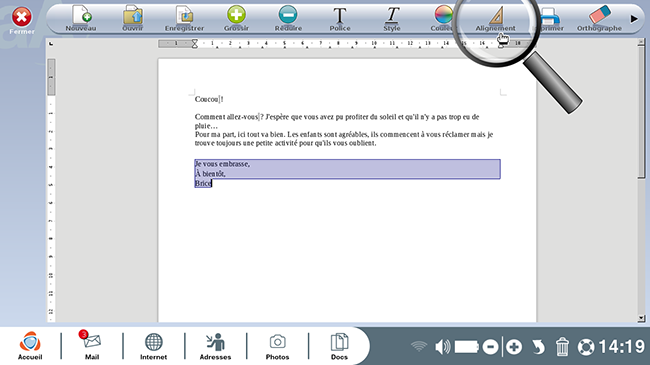Click the tab-stop type selector left of ruler
The image size is (650, 365).
[x=51, y=44]
